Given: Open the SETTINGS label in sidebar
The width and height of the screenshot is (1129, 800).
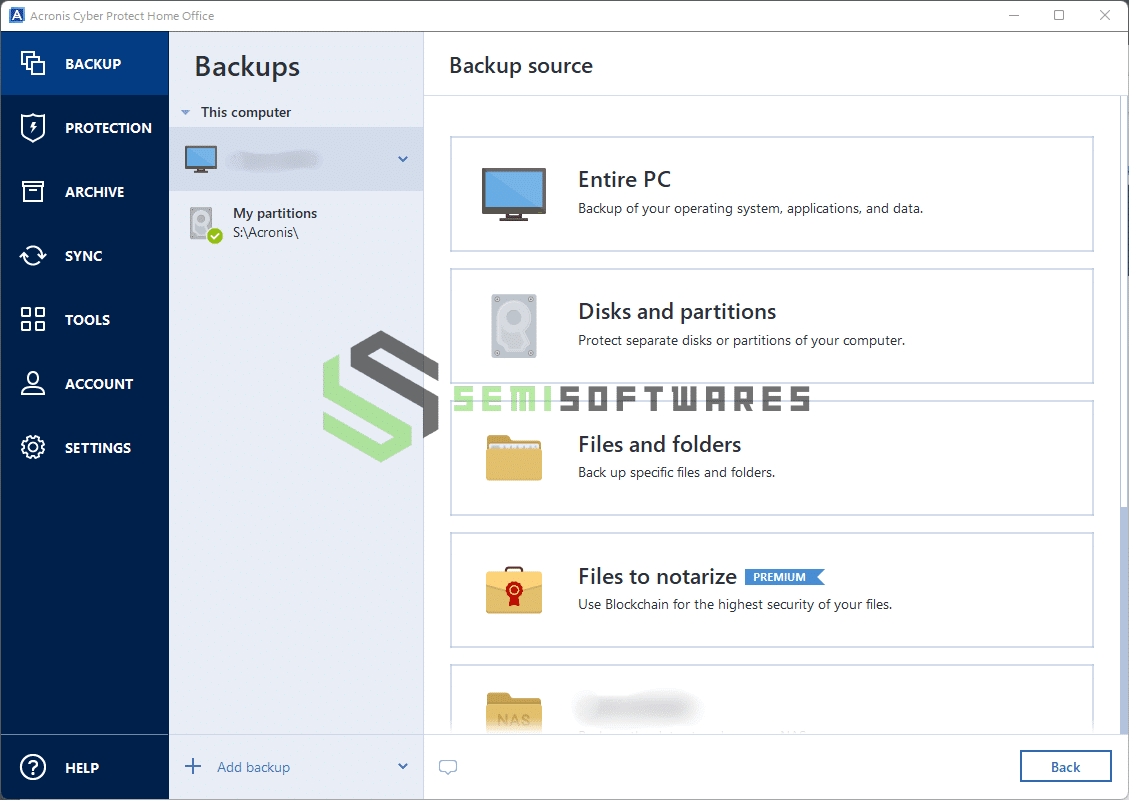Looking at the screenshot, I should tap(98, 448).
